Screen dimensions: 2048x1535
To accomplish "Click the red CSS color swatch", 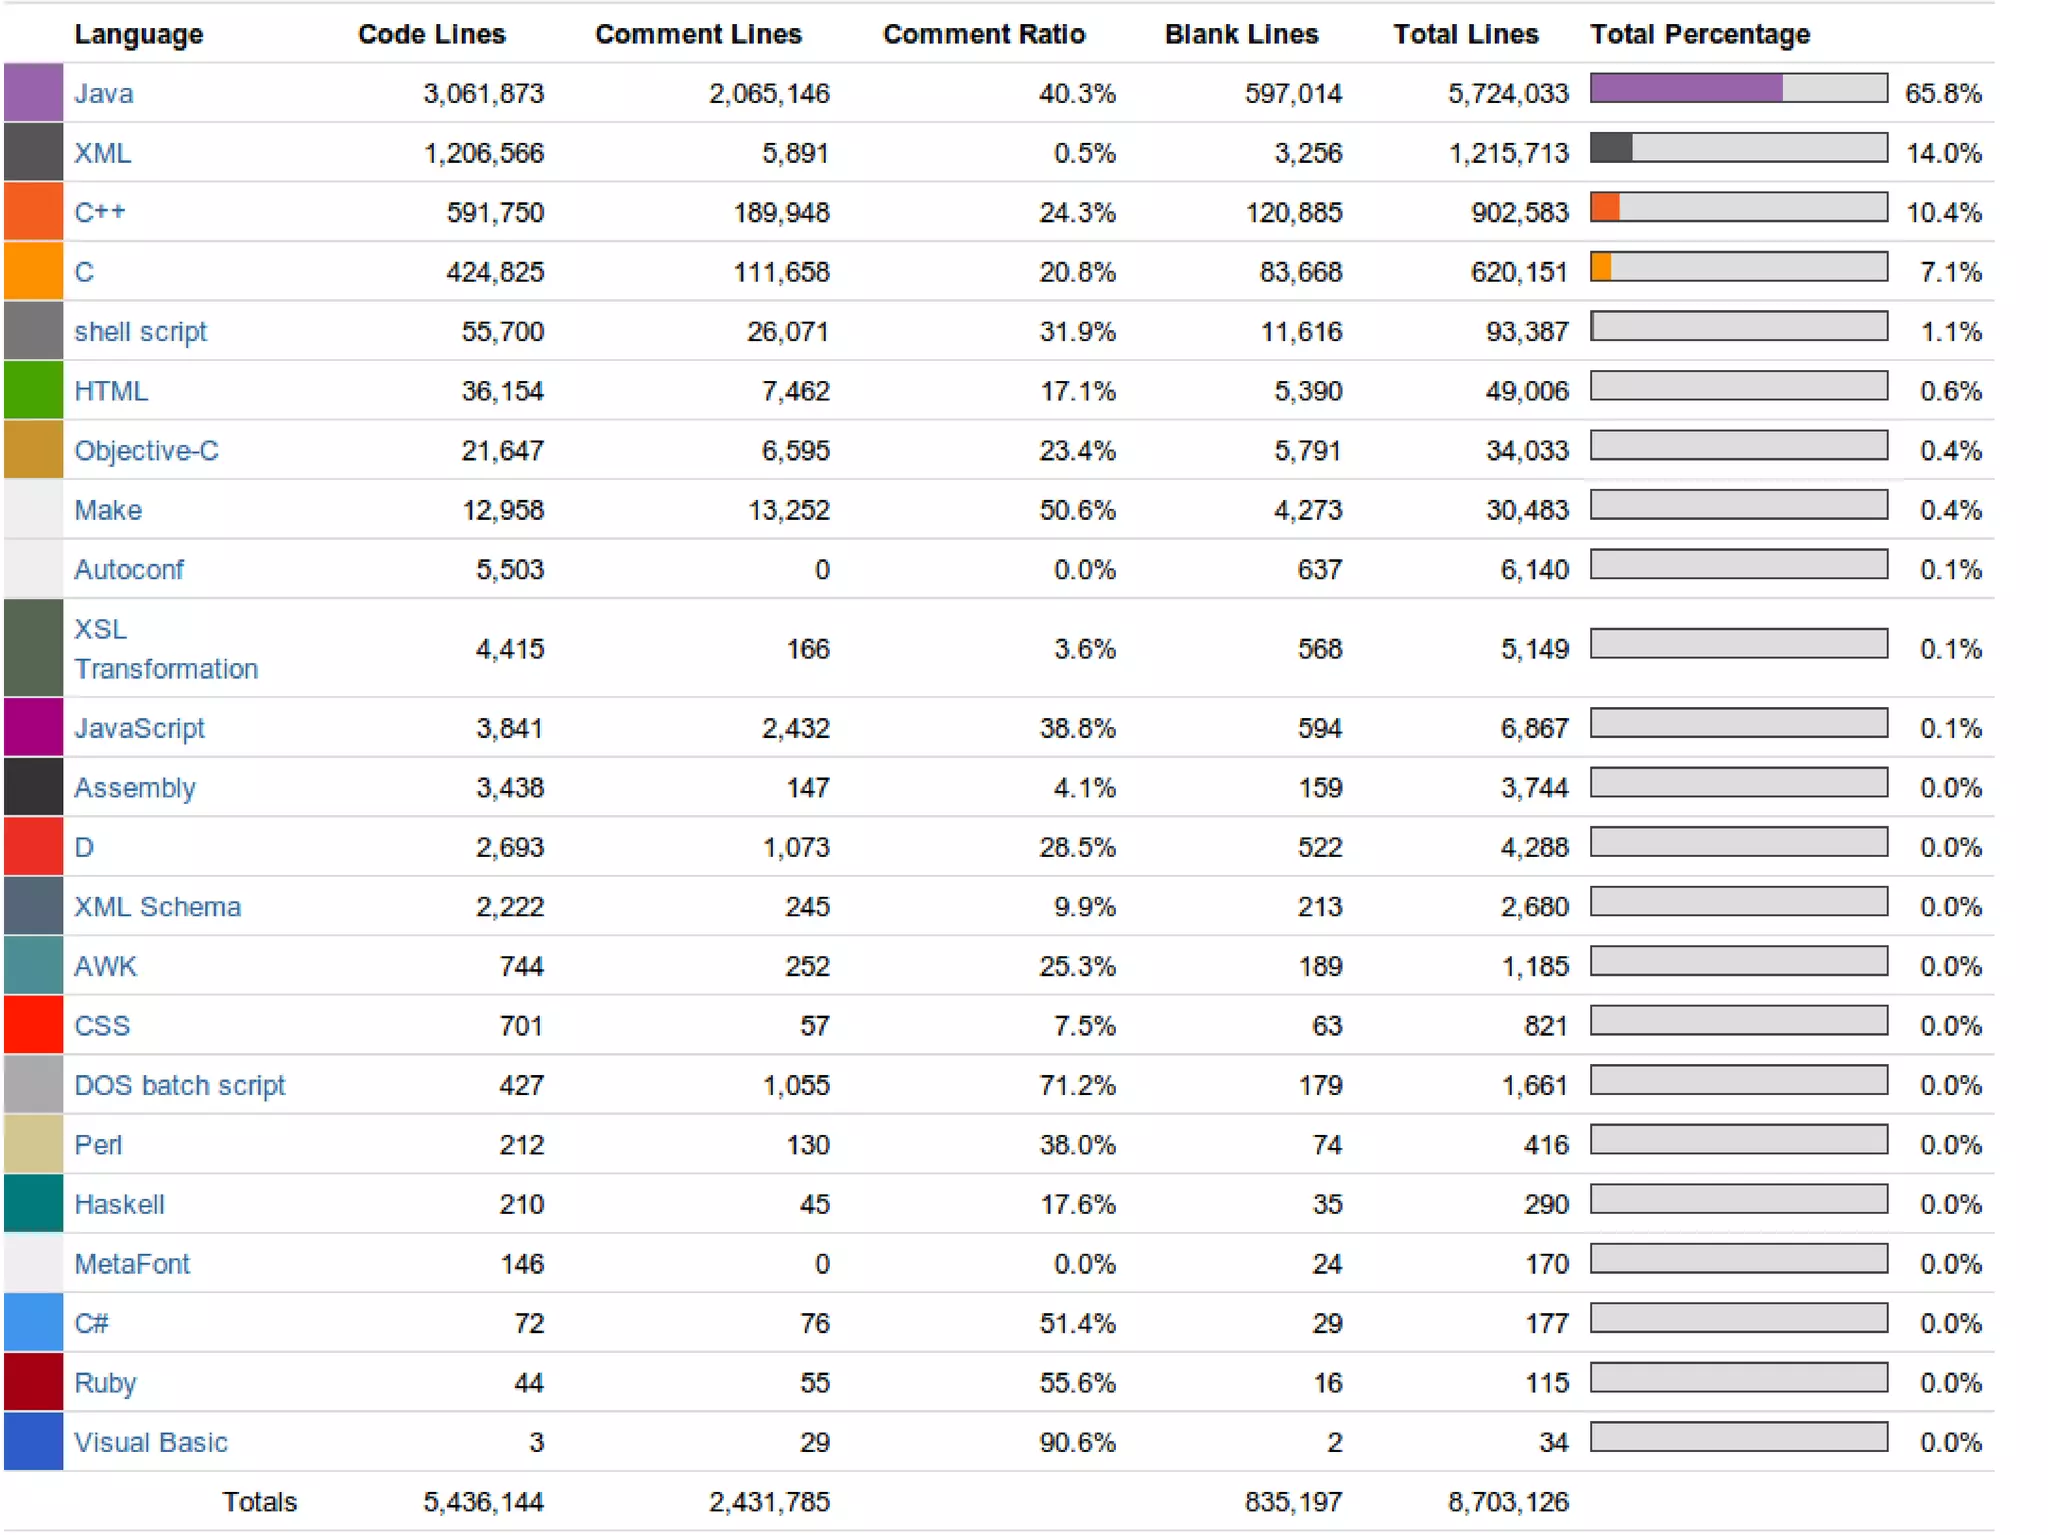I will click(33, 1025).
